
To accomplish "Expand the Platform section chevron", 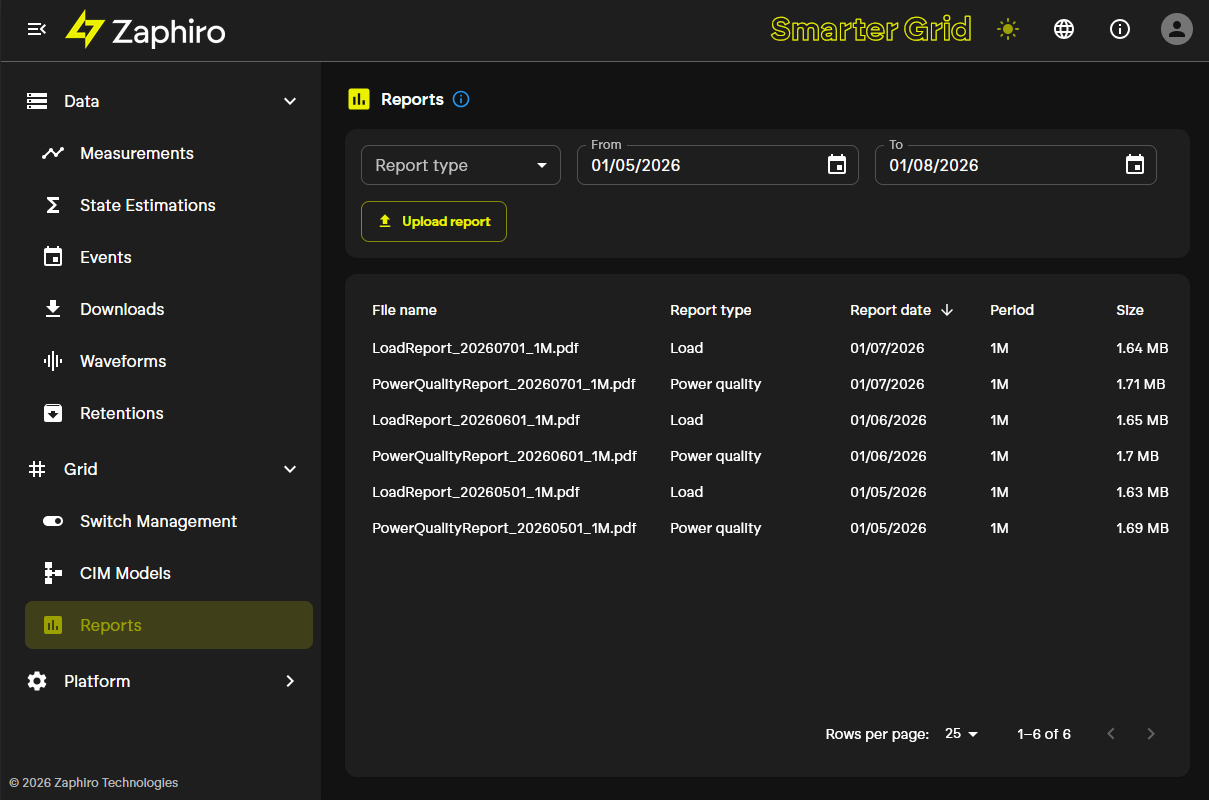I will (x=290, y=681).
